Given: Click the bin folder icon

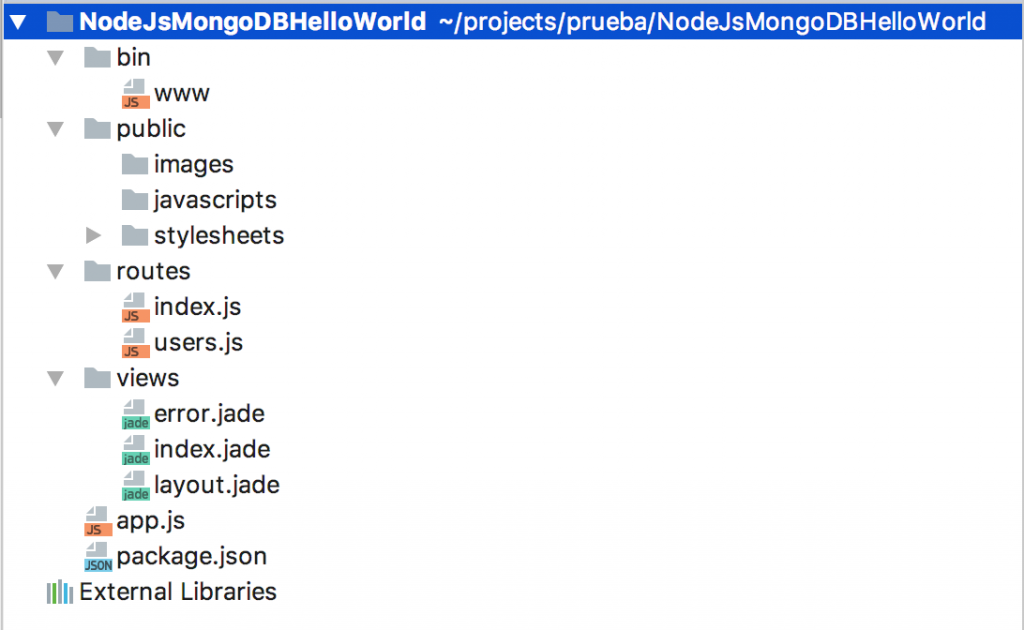Looking at the screenshot, I should tap(97, 57).
